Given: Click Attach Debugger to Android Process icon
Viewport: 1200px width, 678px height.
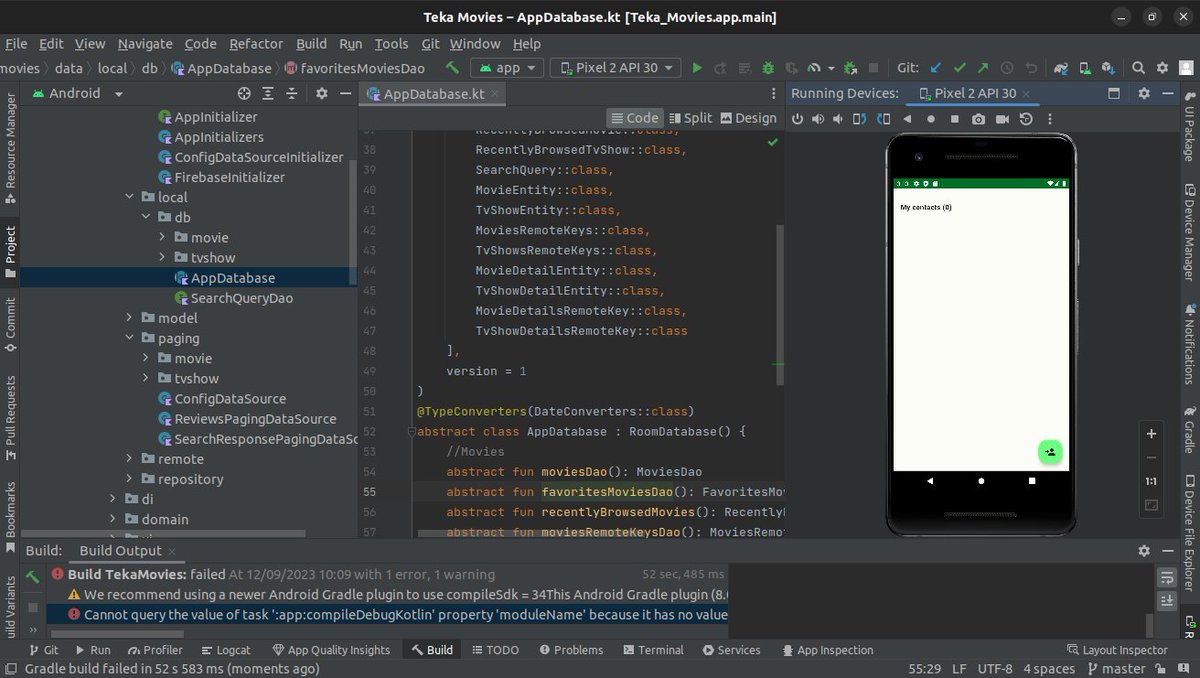Looking at the screenshot, I should pyautogui.click(x=850, y=68).
